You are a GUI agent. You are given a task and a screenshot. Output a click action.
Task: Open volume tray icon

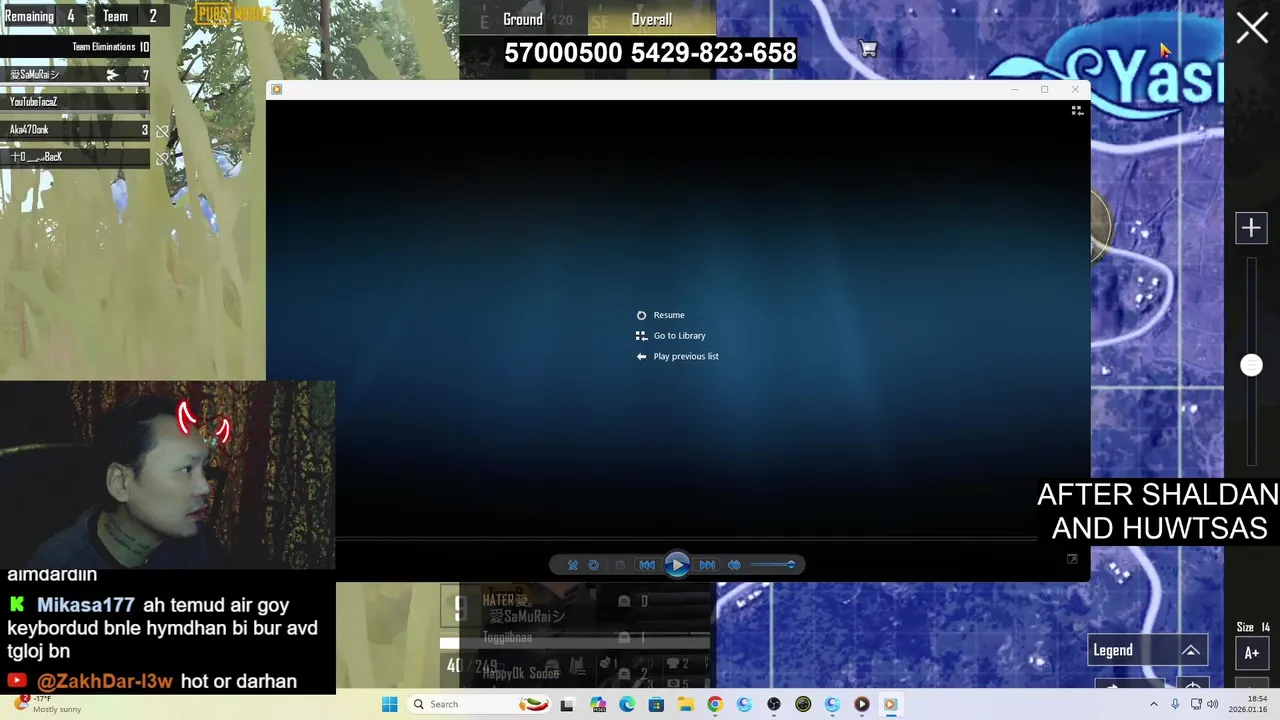click(x=1213, y=704)
